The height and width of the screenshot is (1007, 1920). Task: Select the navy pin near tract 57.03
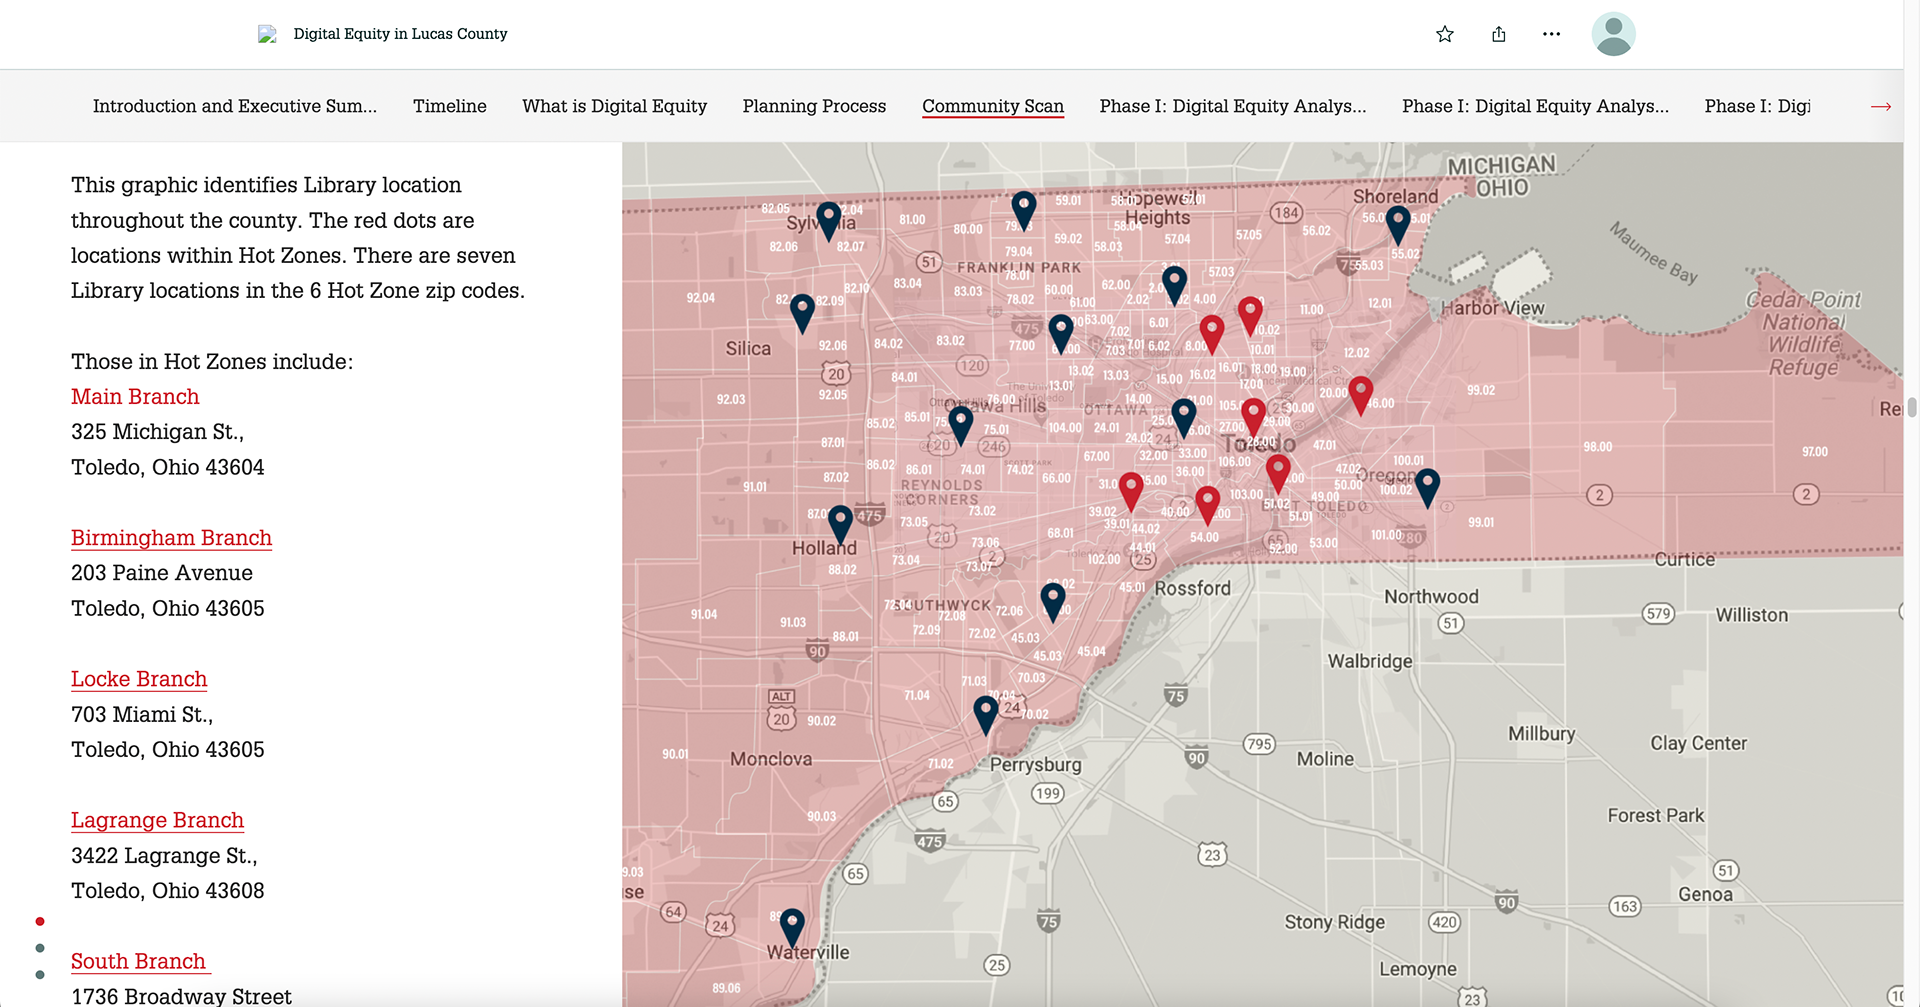point(1174,286)
